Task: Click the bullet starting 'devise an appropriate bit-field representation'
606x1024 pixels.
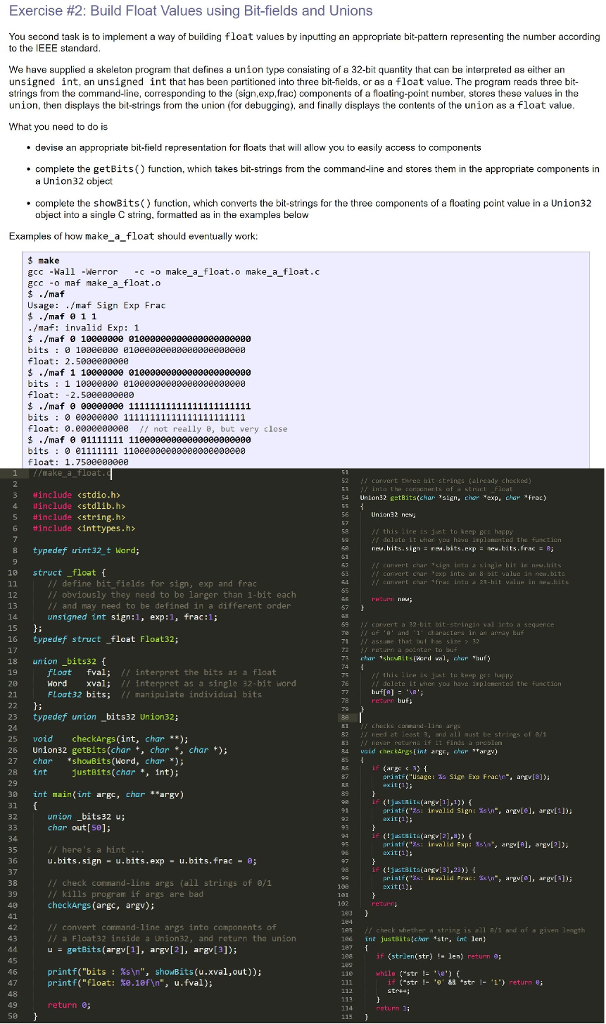Action: [258, 148]
